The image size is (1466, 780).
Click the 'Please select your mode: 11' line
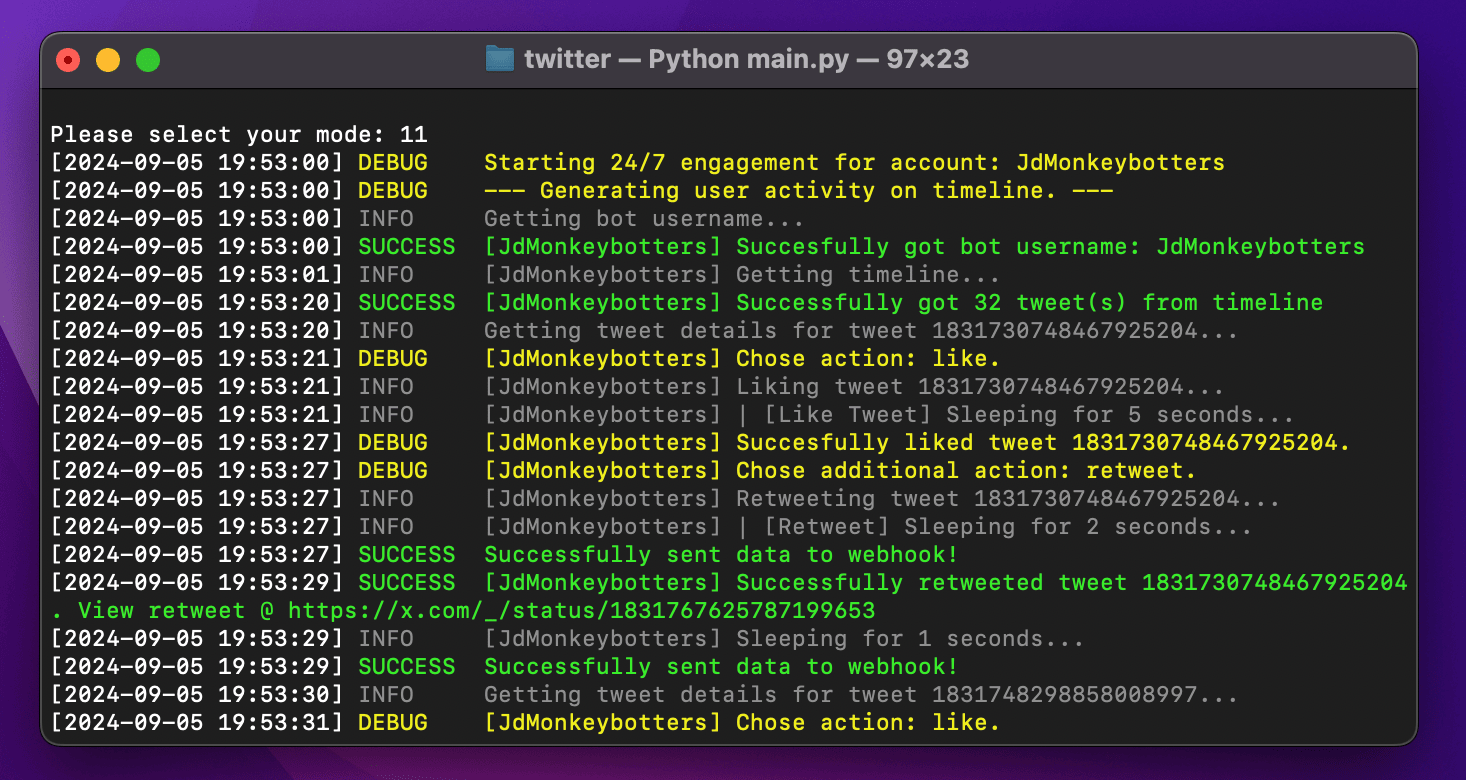click(239, 134)
